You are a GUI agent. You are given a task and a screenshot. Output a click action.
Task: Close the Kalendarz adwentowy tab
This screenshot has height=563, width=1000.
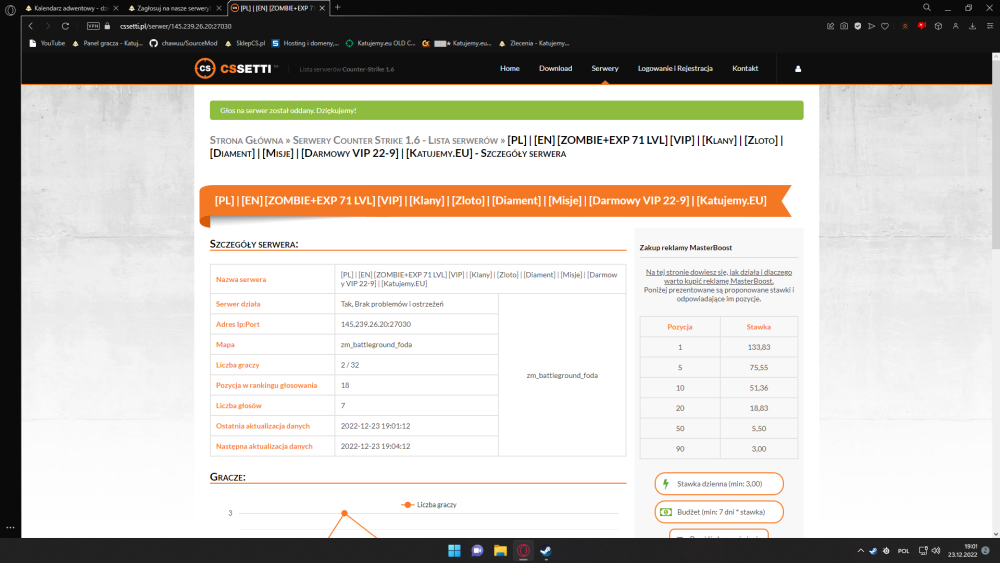pyautogui.click(x=115, y=8)
